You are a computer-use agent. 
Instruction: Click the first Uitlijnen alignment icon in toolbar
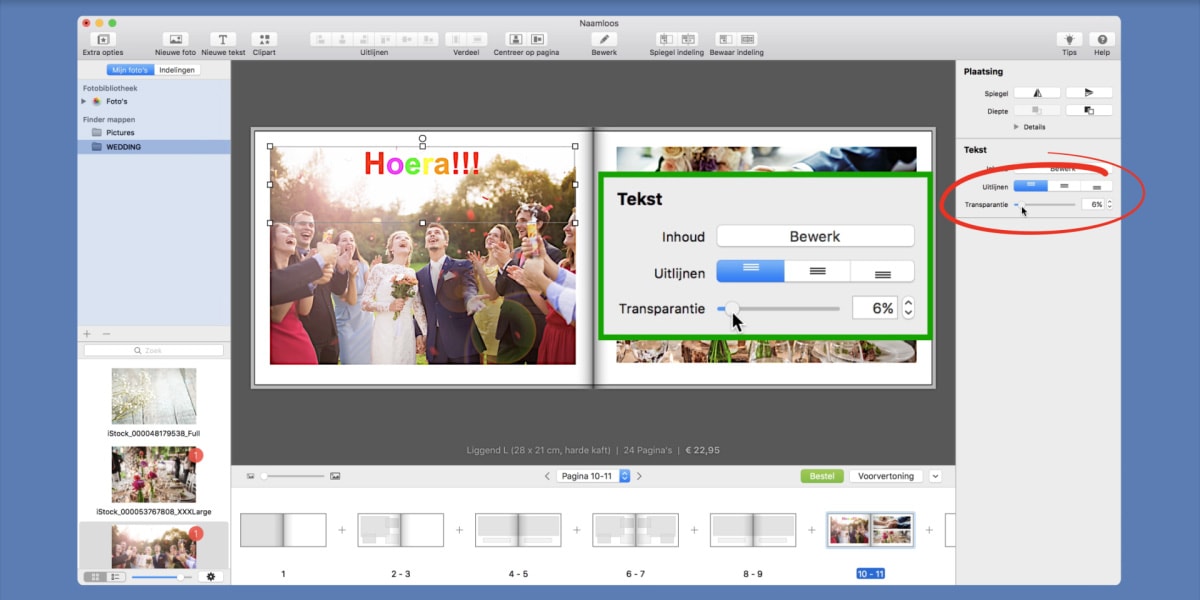click(x=320, y=39)
